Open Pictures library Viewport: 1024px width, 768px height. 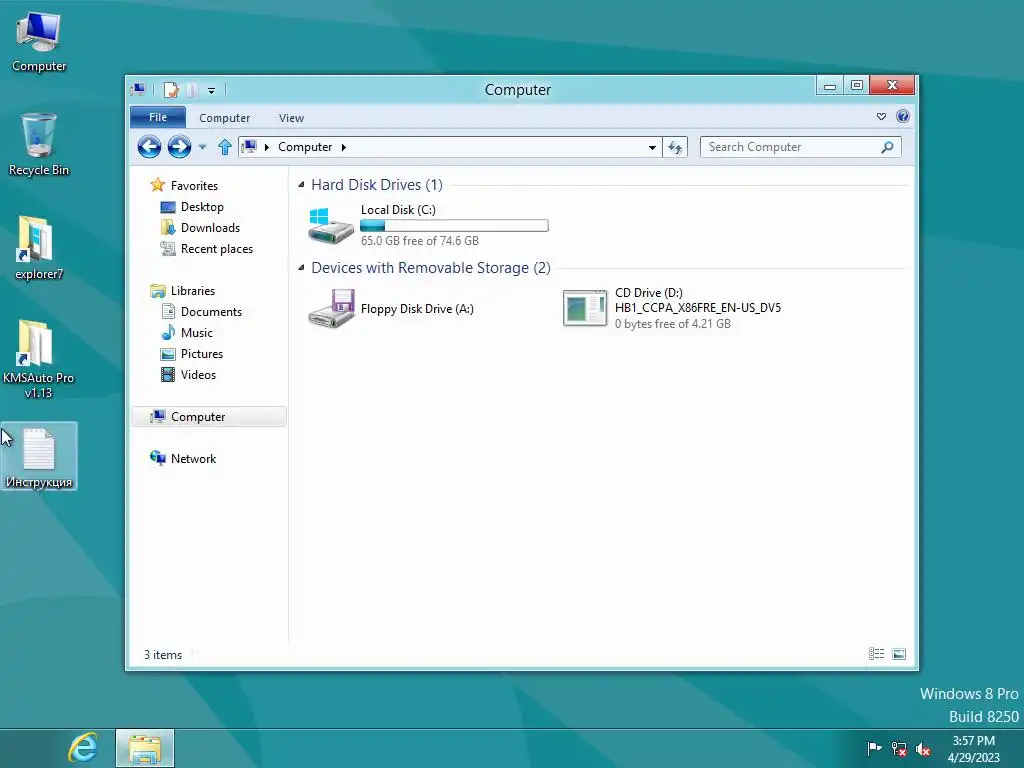[x=202, y=353]
